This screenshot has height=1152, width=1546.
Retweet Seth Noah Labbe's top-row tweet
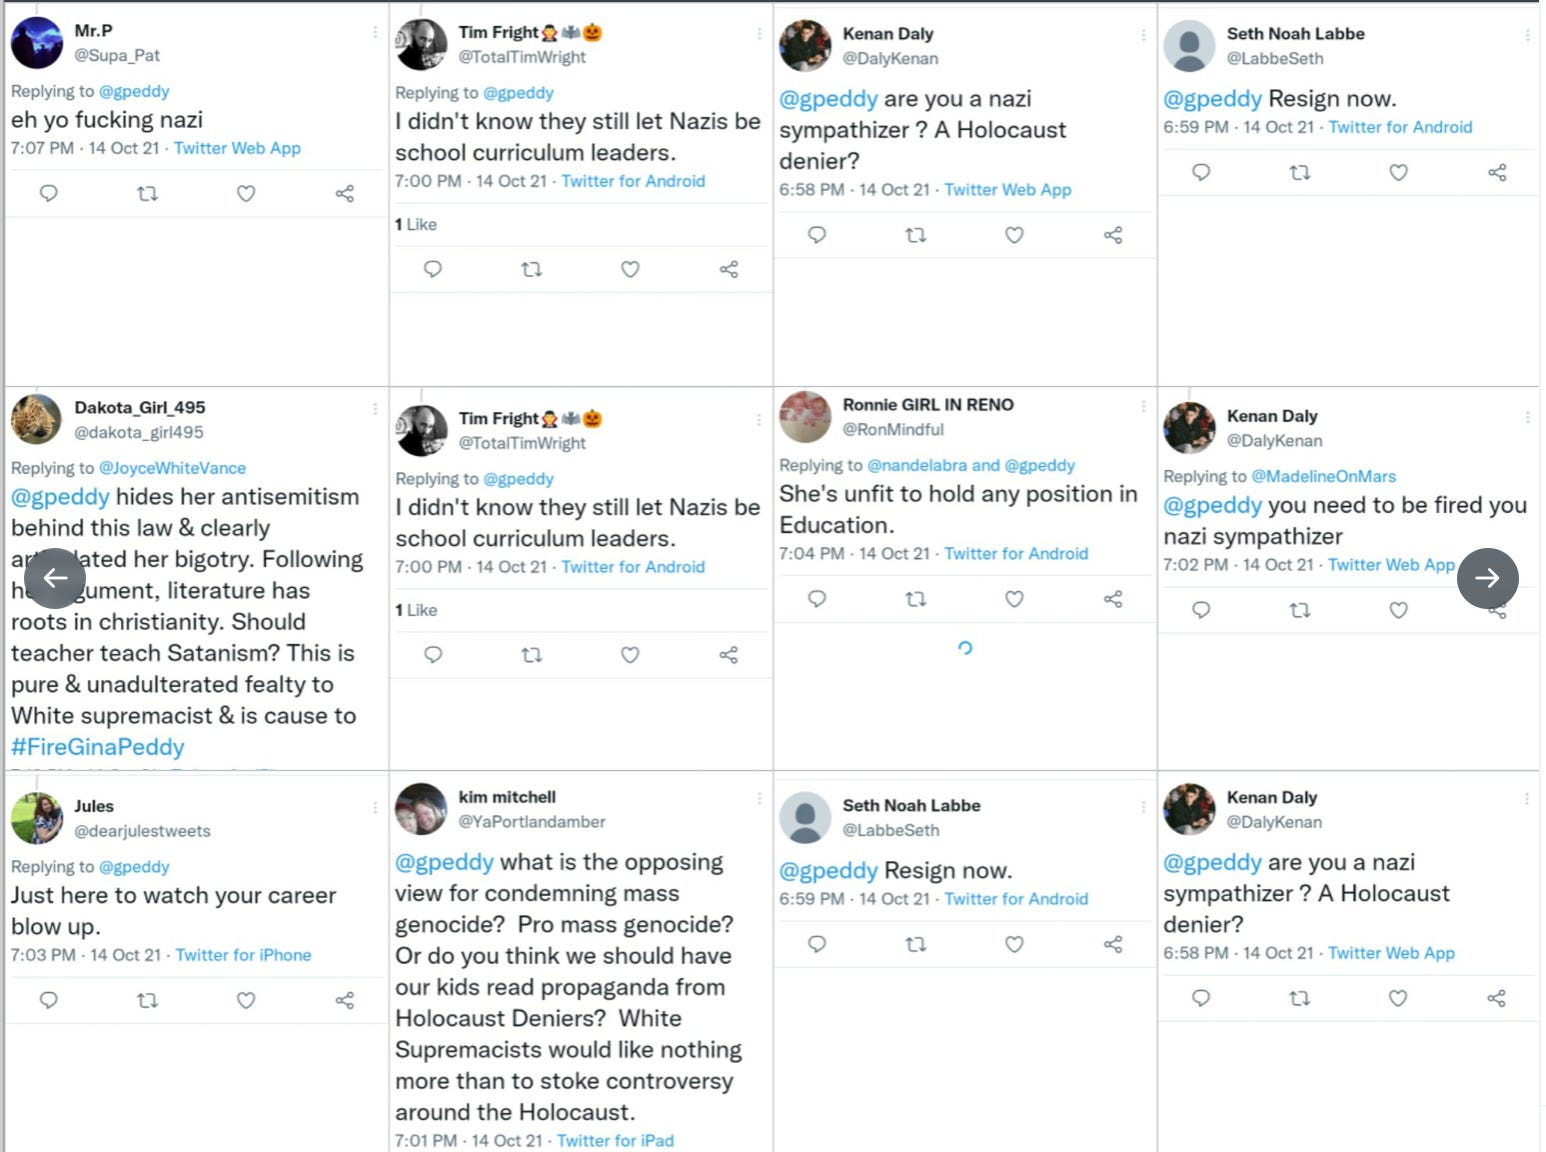pyautogui.click(x=1300, y=173)
